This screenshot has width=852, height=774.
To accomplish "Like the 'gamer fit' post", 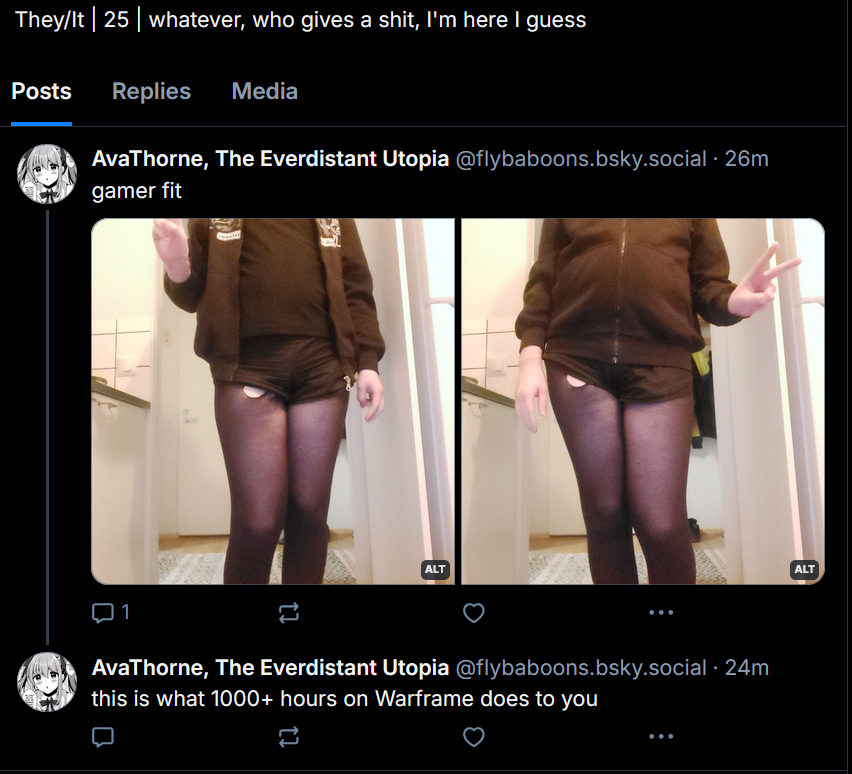I will [x=473, y=613].
